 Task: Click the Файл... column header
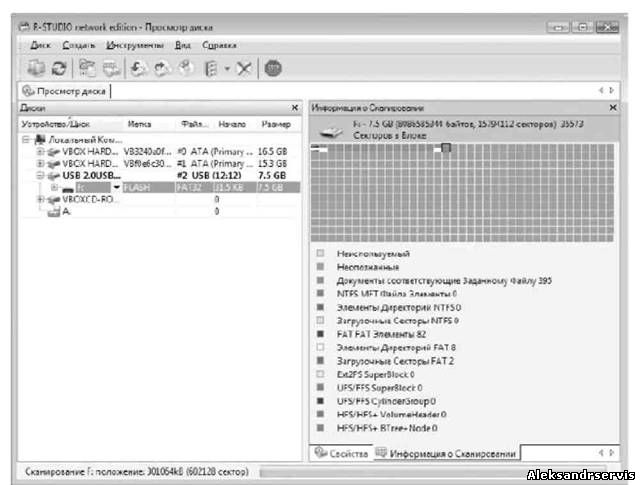coord(195,124)
